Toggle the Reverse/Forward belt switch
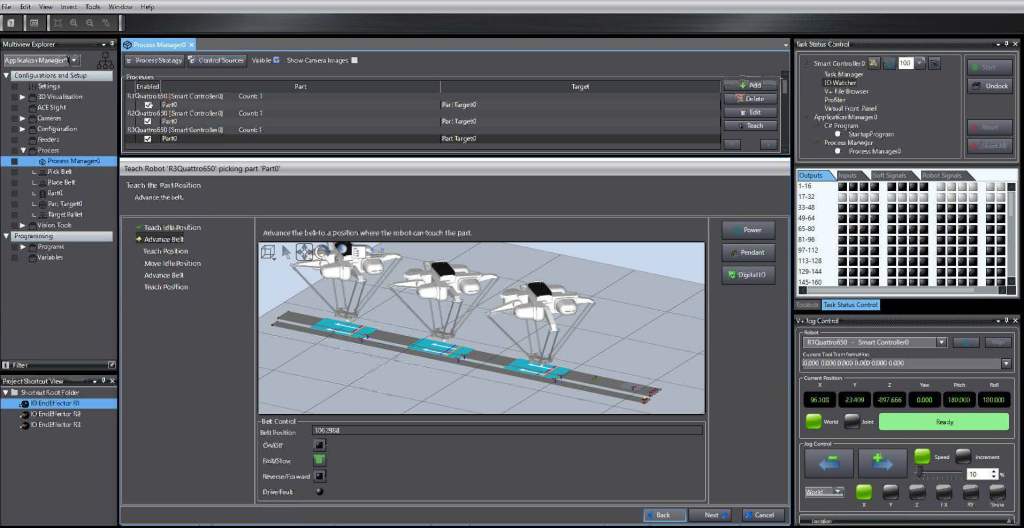This screenshot has height=528, width=1024. [x=319, y=476]
